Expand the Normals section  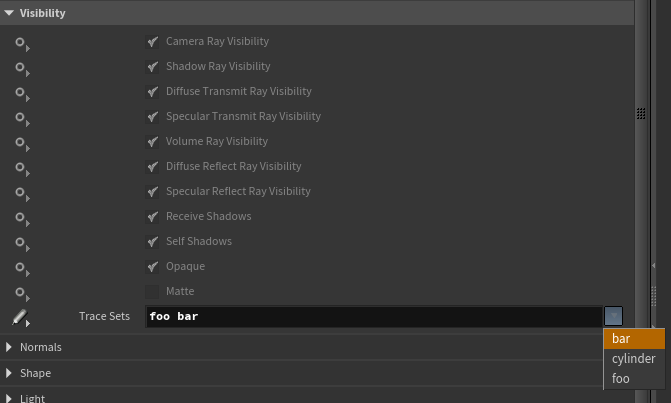[10, 347]
